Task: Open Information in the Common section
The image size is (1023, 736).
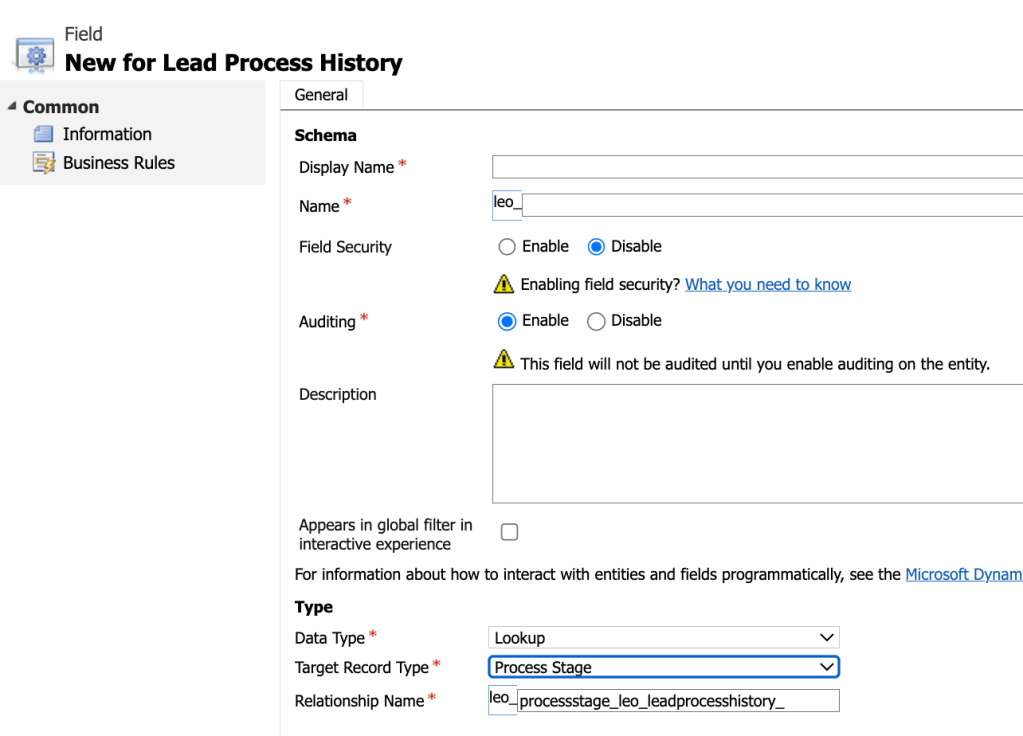Action: pos(107,134)
